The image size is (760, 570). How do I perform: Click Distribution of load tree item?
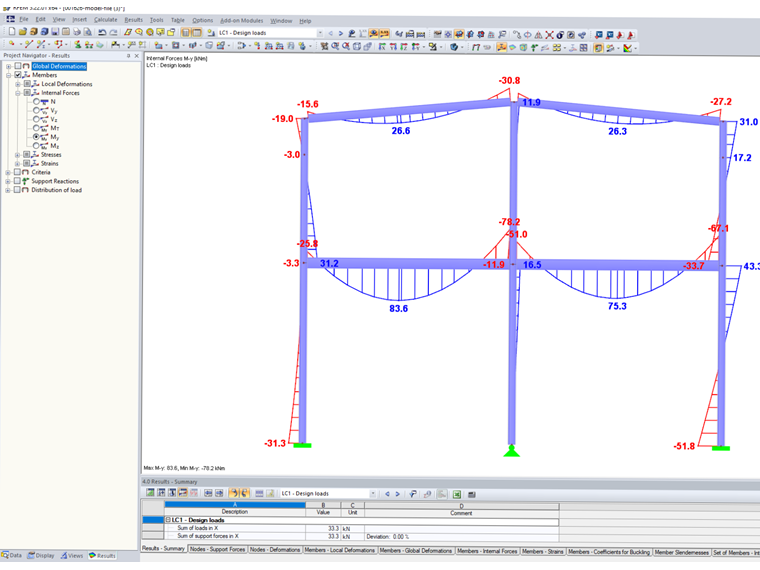tap(56, 190)
